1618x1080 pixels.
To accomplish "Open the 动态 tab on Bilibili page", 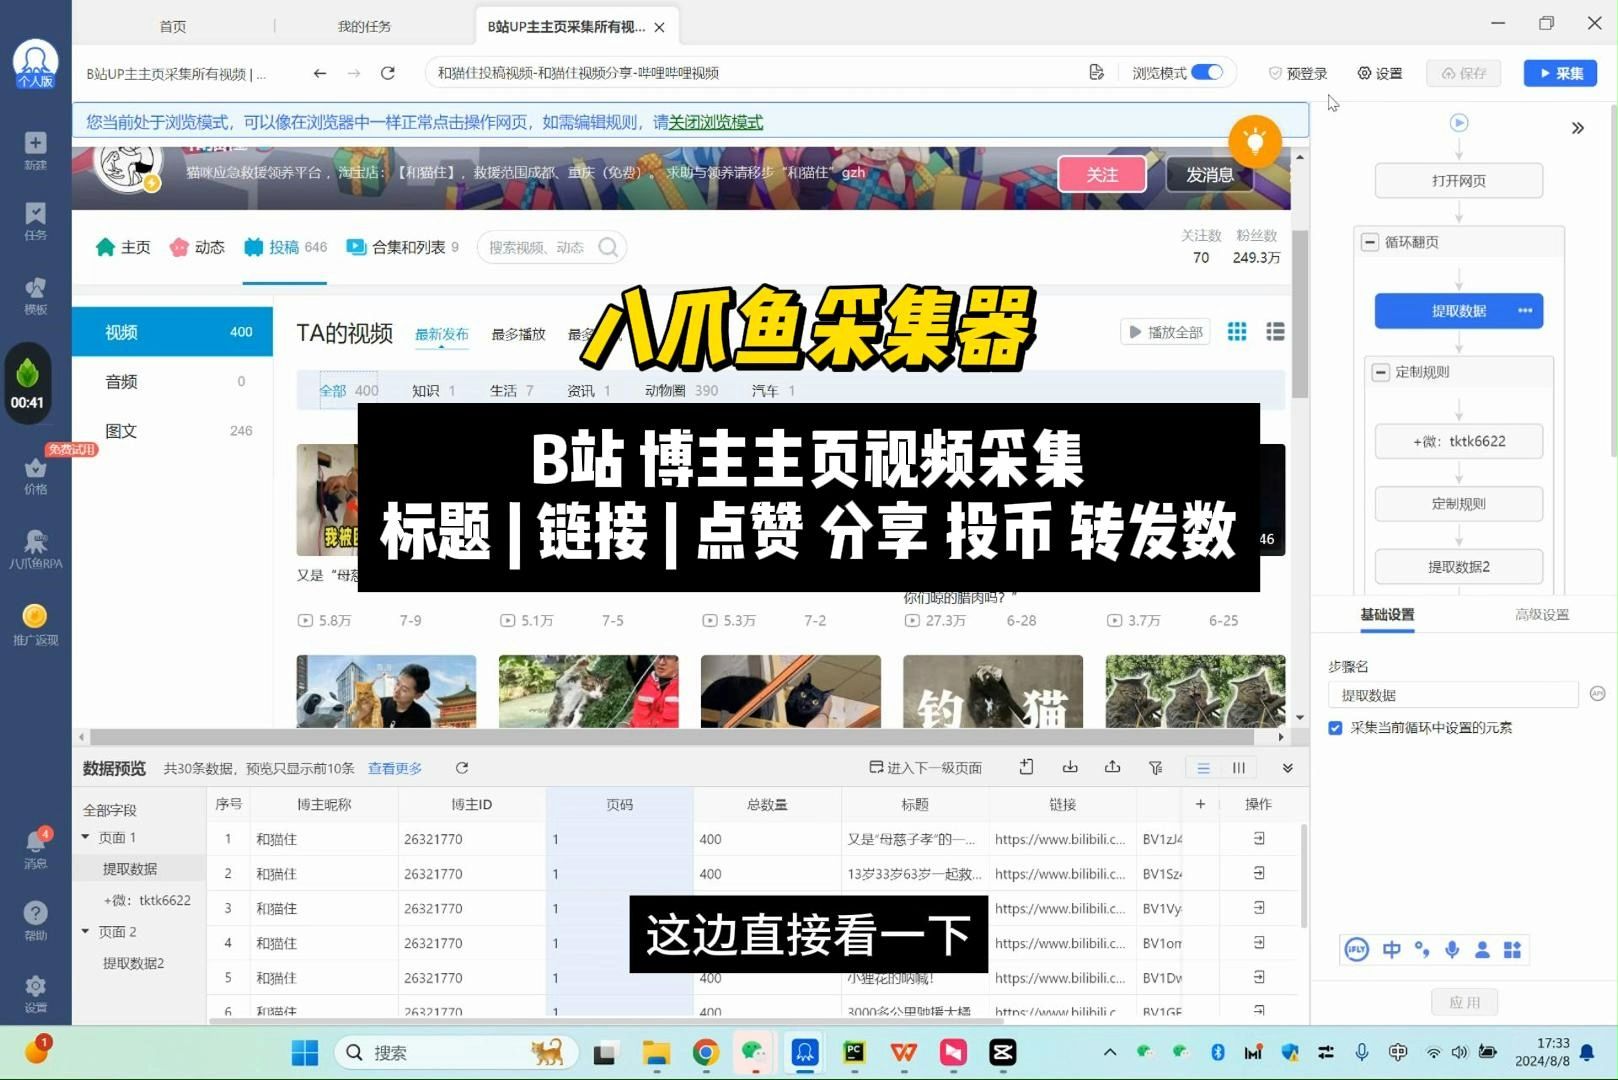I will point(197,247).
